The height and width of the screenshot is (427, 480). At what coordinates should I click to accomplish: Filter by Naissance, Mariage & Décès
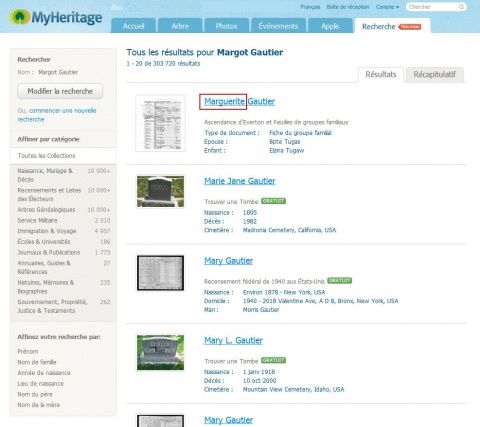point(64,175)
